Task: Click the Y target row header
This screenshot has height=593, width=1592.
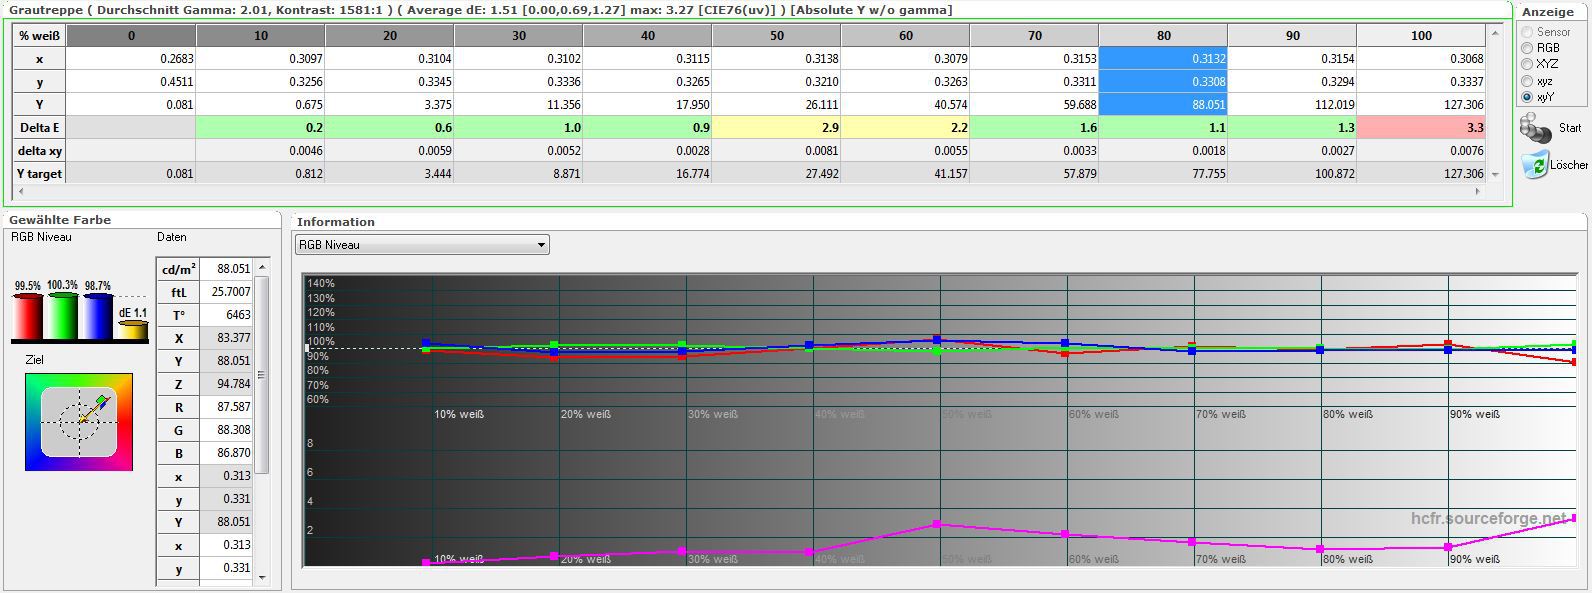Action: pyautogui.click(x=40, y=173)
